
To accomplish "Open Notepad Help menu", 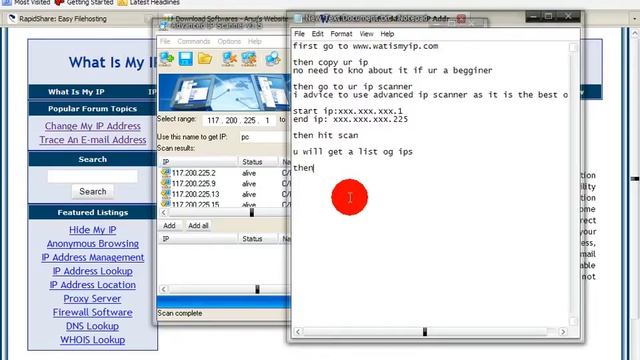I will (387, 34).
